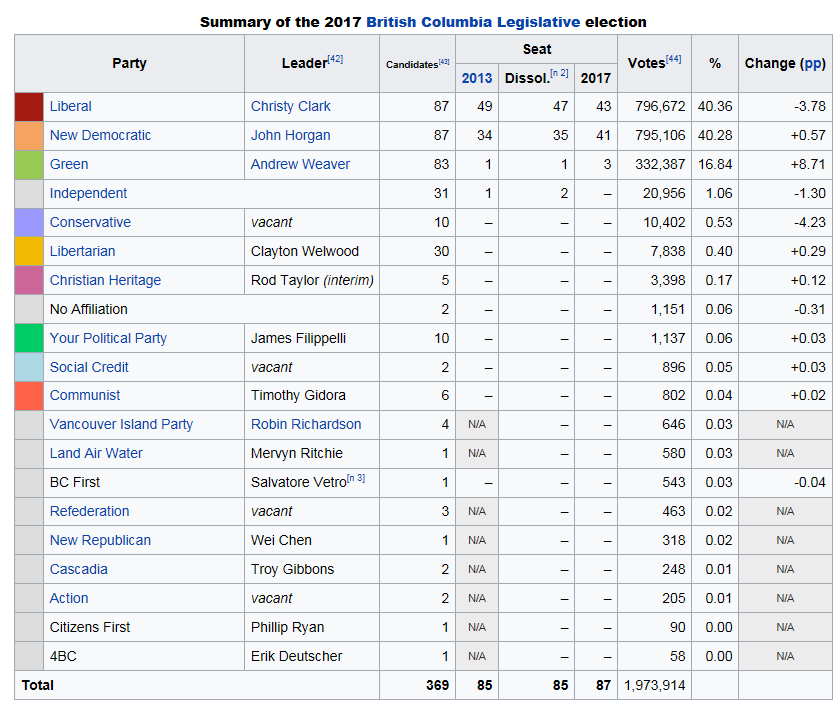
Task: Click the Independent vote count 20,956
Action: pyautogui.click(x=664, y=193)
